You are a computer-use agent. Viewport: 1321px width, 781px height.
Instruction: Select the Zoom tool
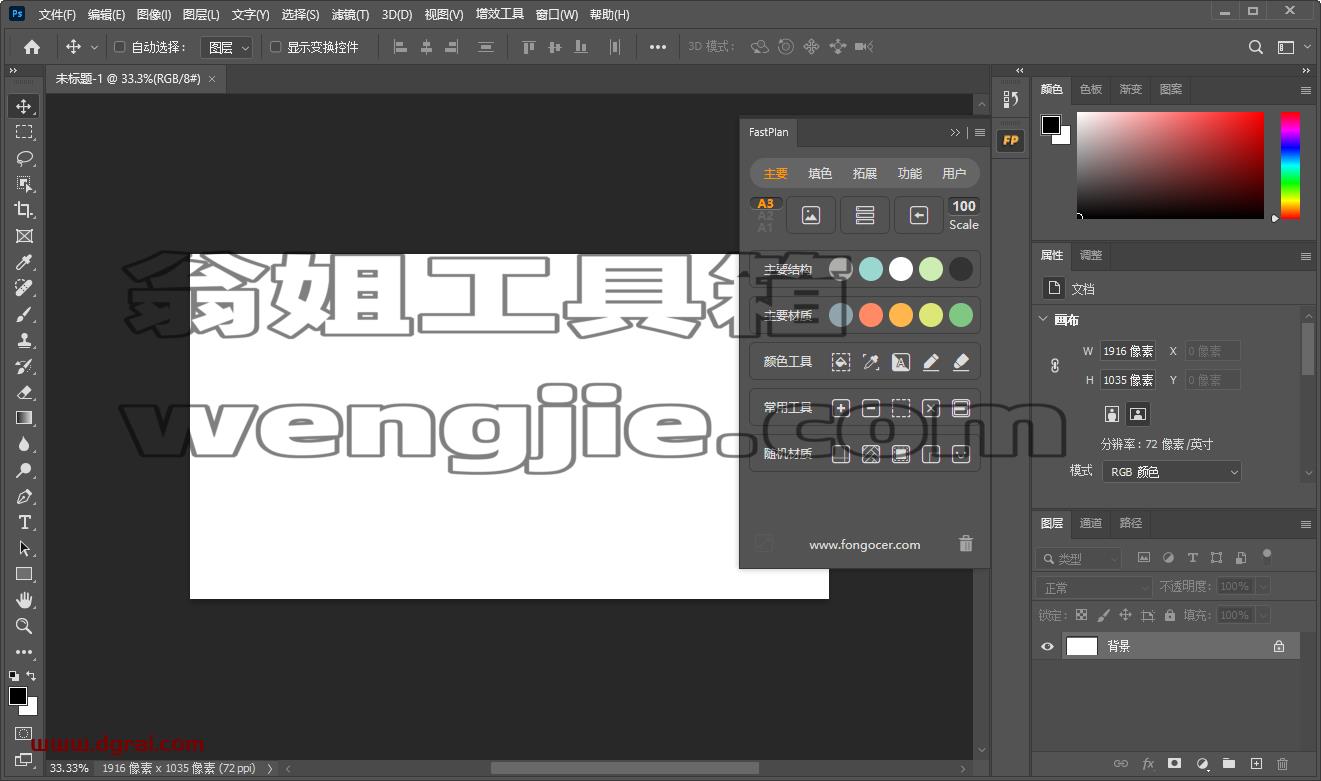(x=24, y=626)
